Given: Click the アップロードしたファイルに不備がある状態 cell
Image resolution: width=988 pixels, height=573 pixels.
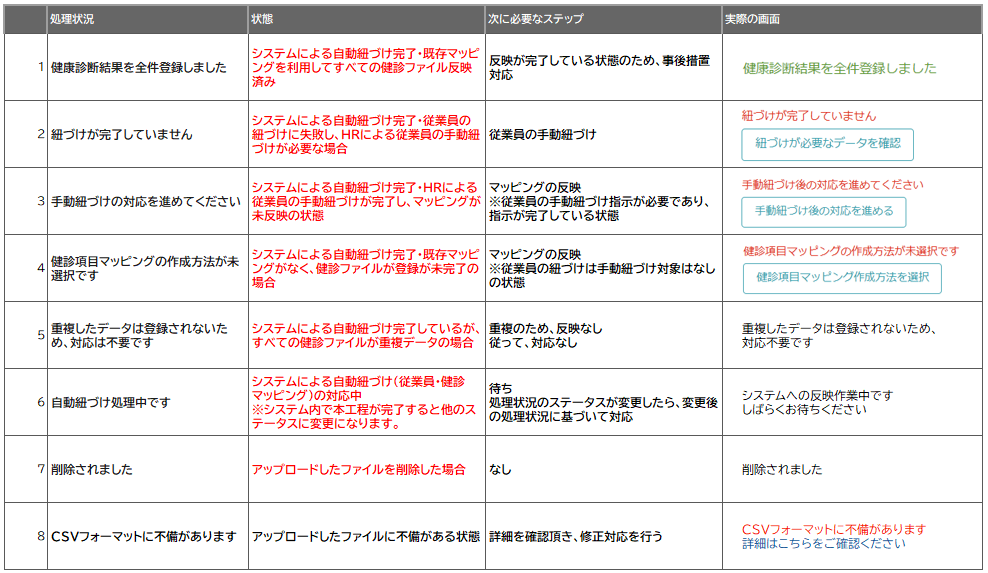Looking at the screenshot, I should [x=366, y=536].
